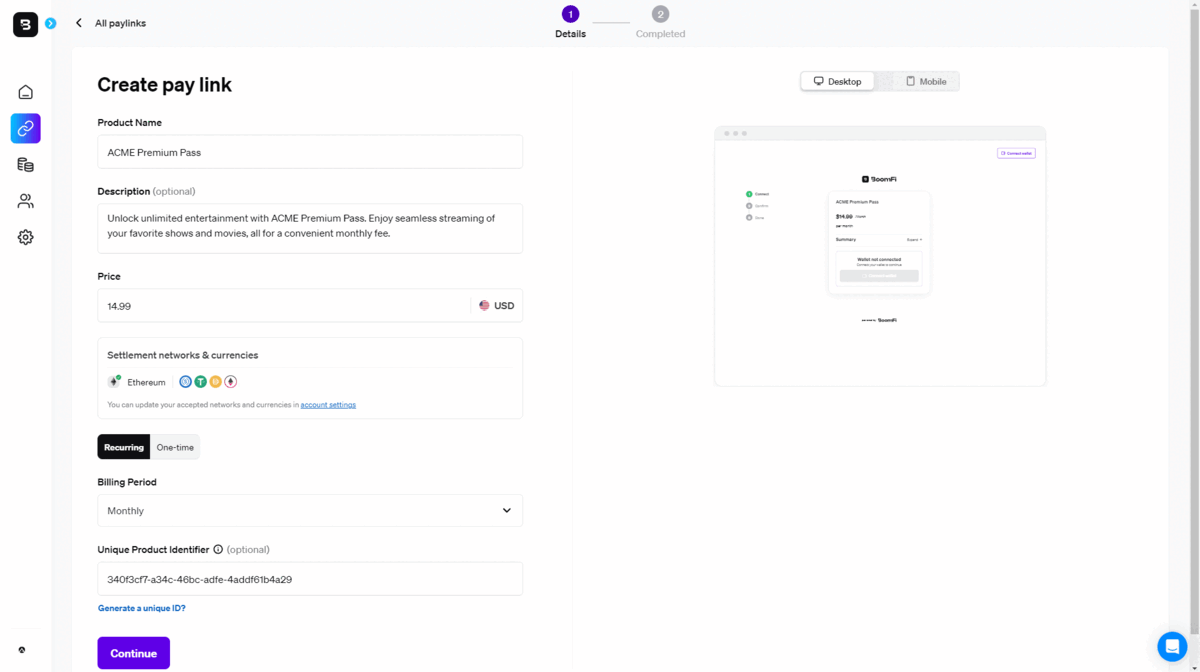Click the yellow DAI coin icon

(215, 382)
